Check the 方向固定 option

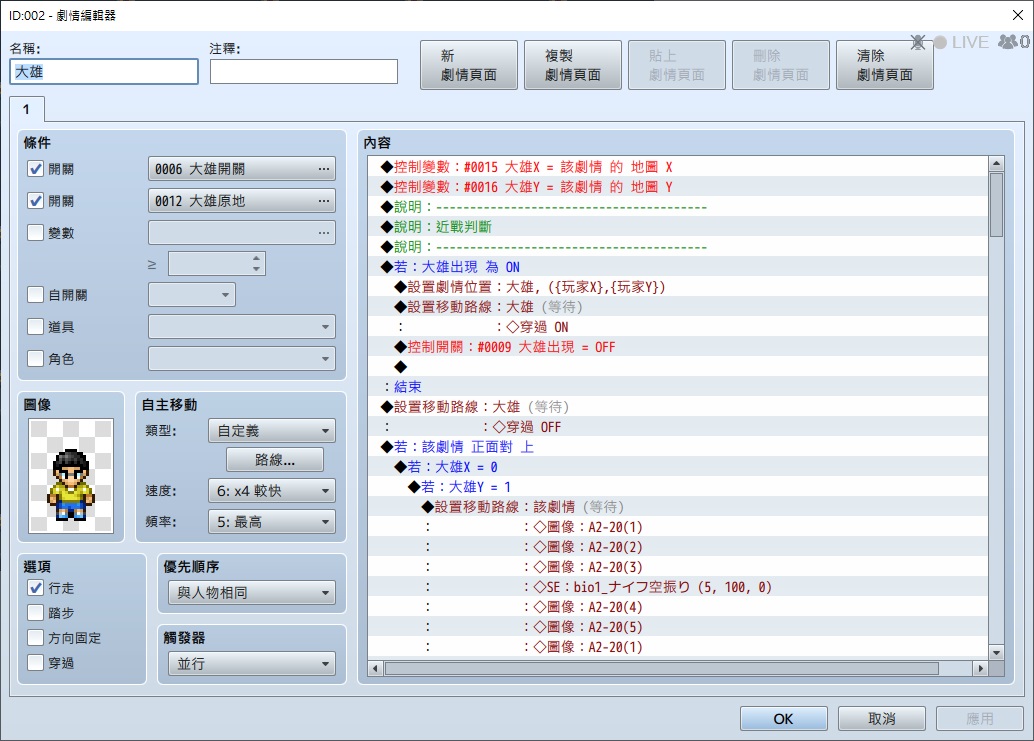36,637
